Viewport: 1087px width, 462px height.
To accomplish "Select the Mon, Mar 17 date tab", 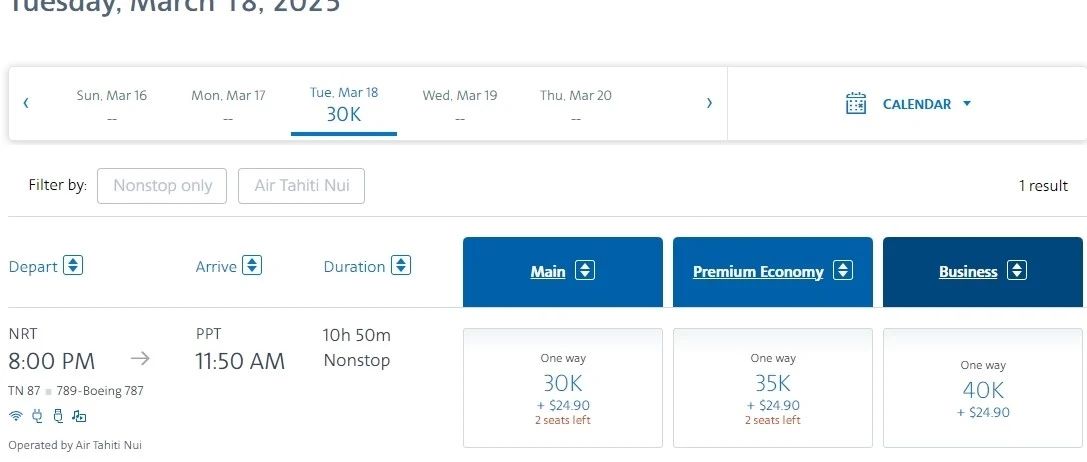I will [228, 105].
